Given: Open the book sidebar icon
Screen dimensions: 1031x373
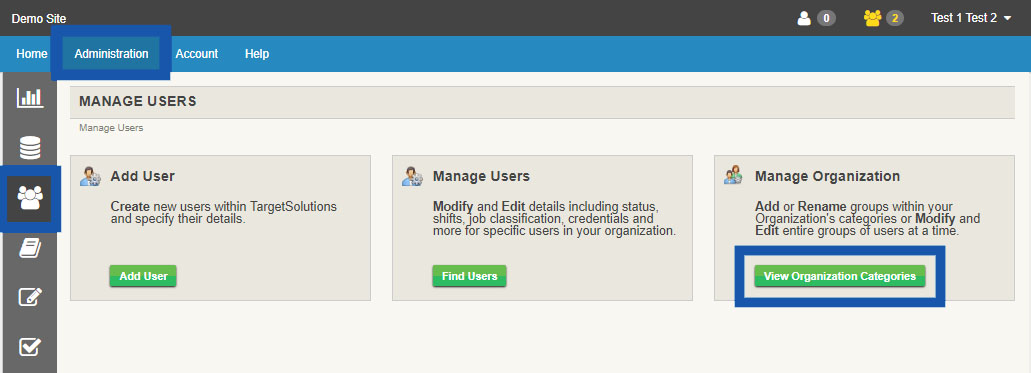Looking at the screenshot, I should [x=30, y=248].
